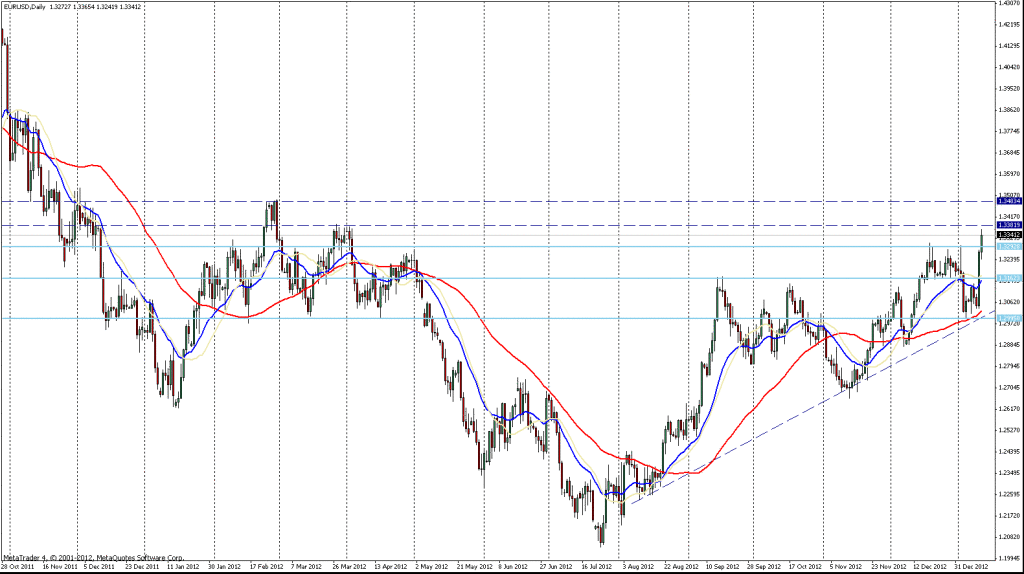Click the 1.38620 price scale label
The image size is (1024, 574).
click(1008, 109)
